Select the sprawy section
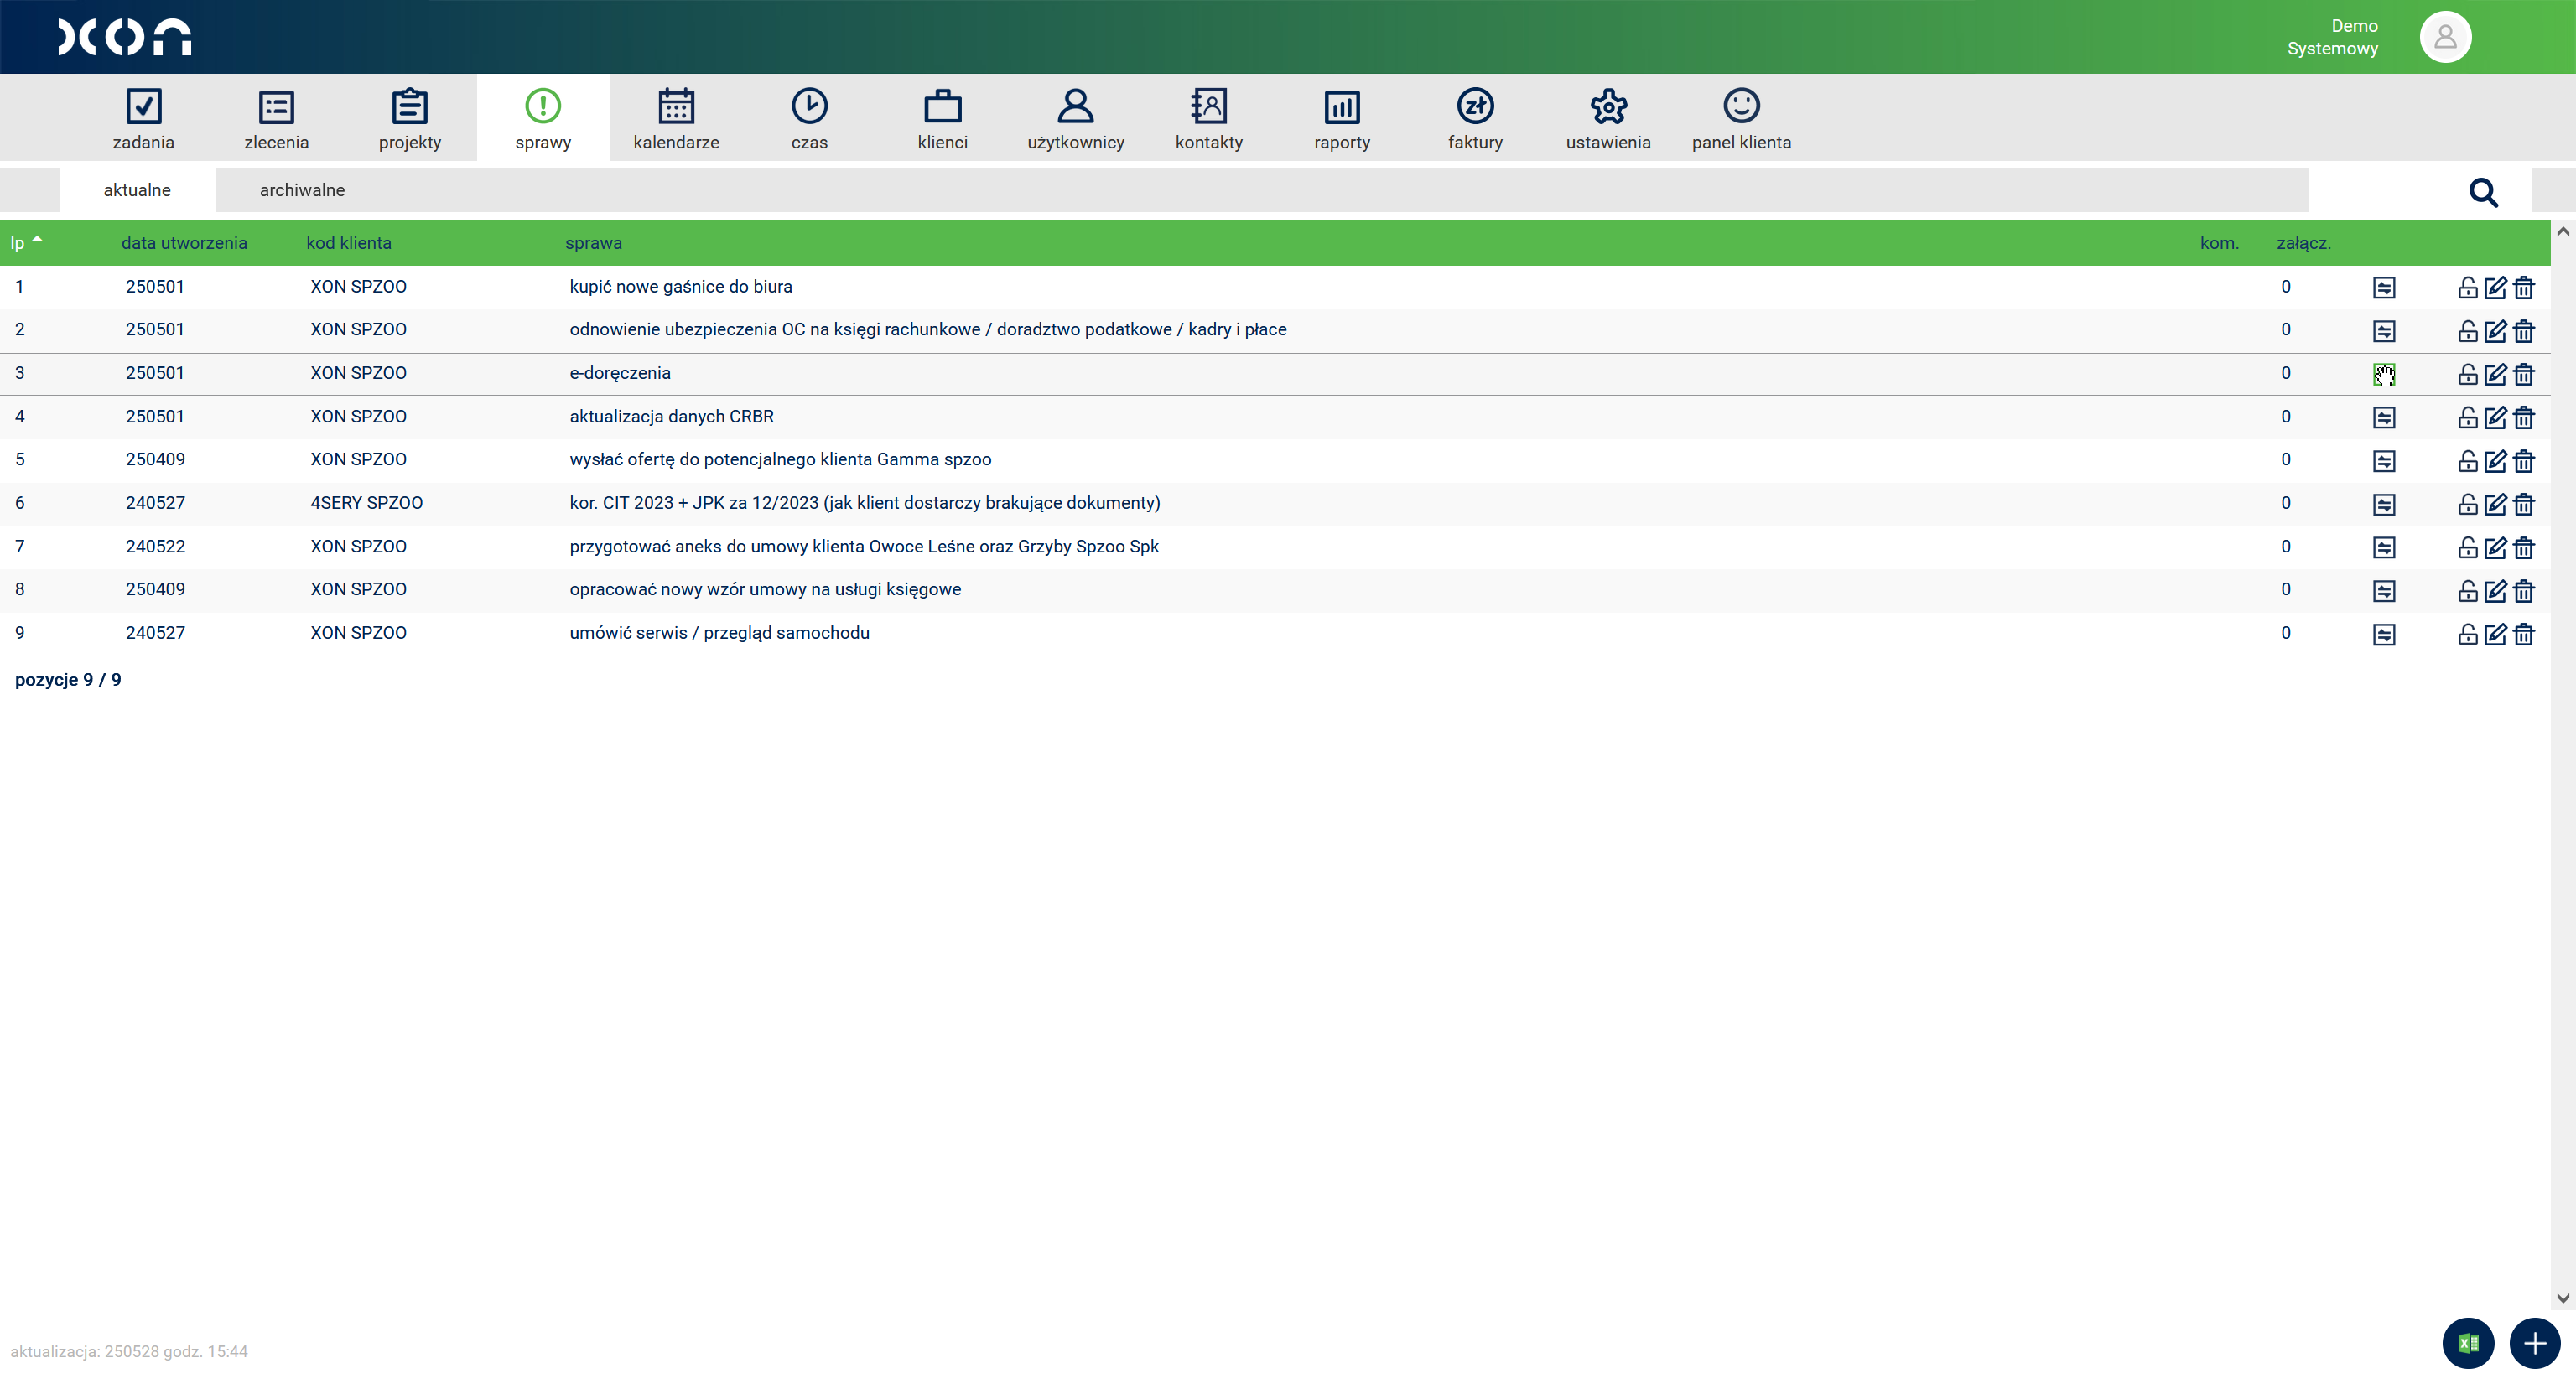Image resolution: width=2576 pixels, height=1384 pixels. click(x=543, y=118)
